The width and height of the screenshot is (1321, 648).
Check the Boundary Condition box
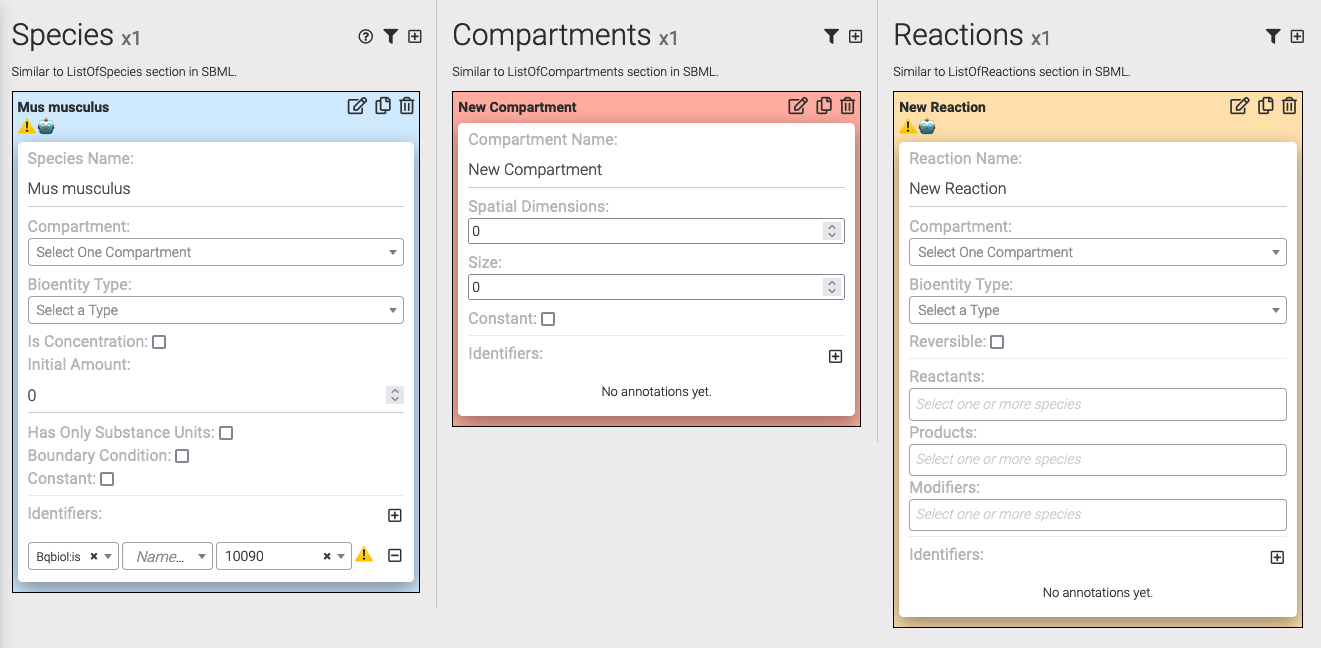(182, 456)
